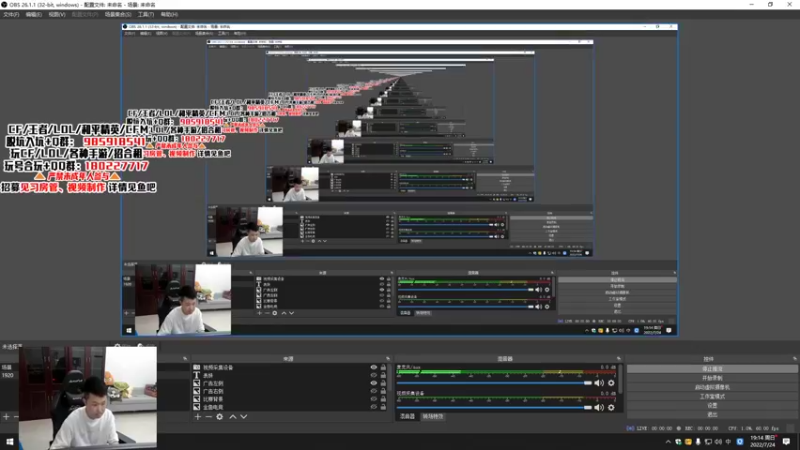The image size is (800, 450).
Task: Select the 广告右侧 image source row
Action: 289,391
